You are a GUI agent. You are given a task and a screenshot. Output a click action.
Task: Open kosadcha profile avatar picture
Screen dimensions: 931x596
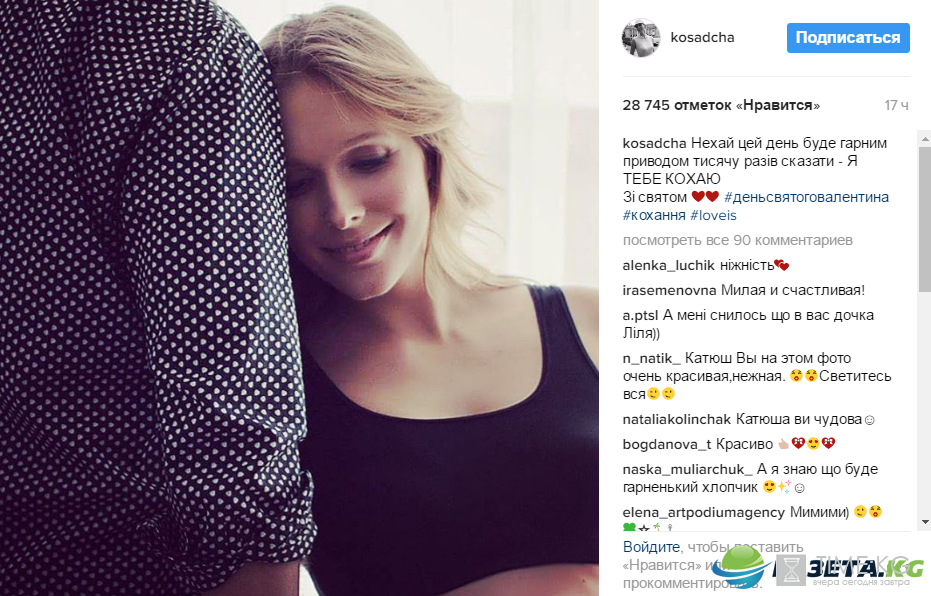tap(641, 37)
